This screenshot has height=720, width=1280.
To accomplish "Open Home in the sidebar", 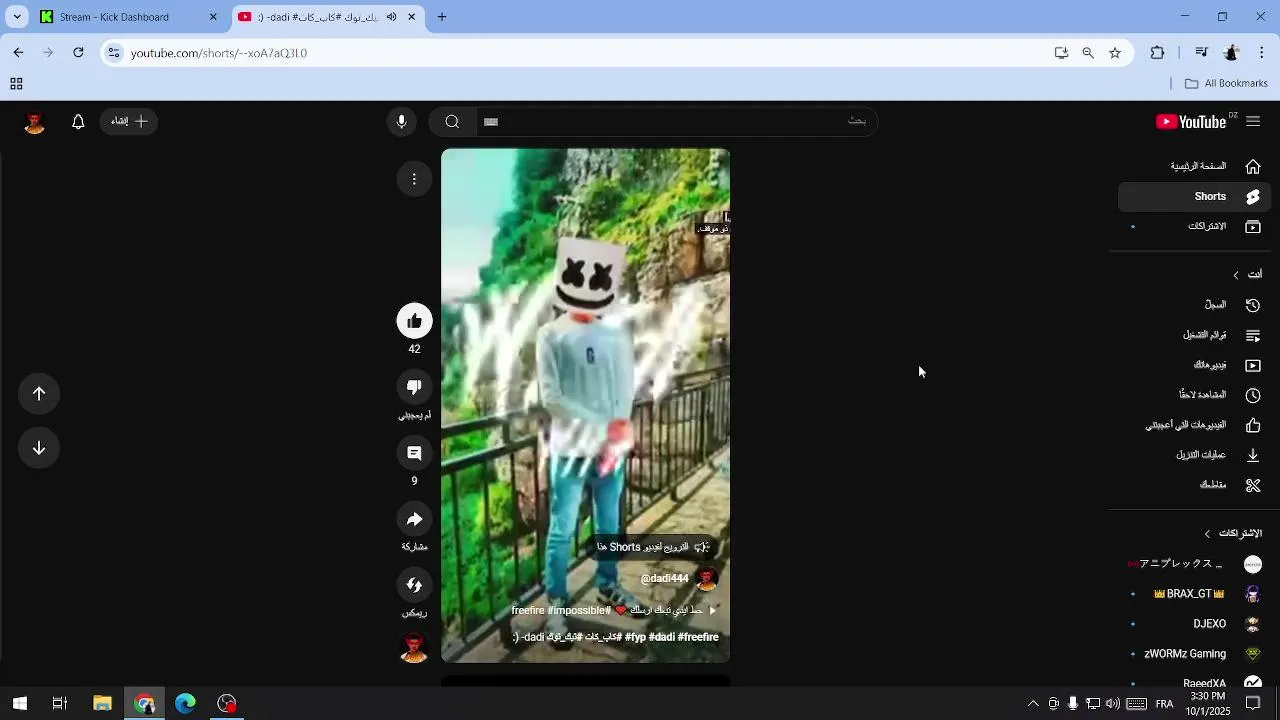I will pos(1195,167).
